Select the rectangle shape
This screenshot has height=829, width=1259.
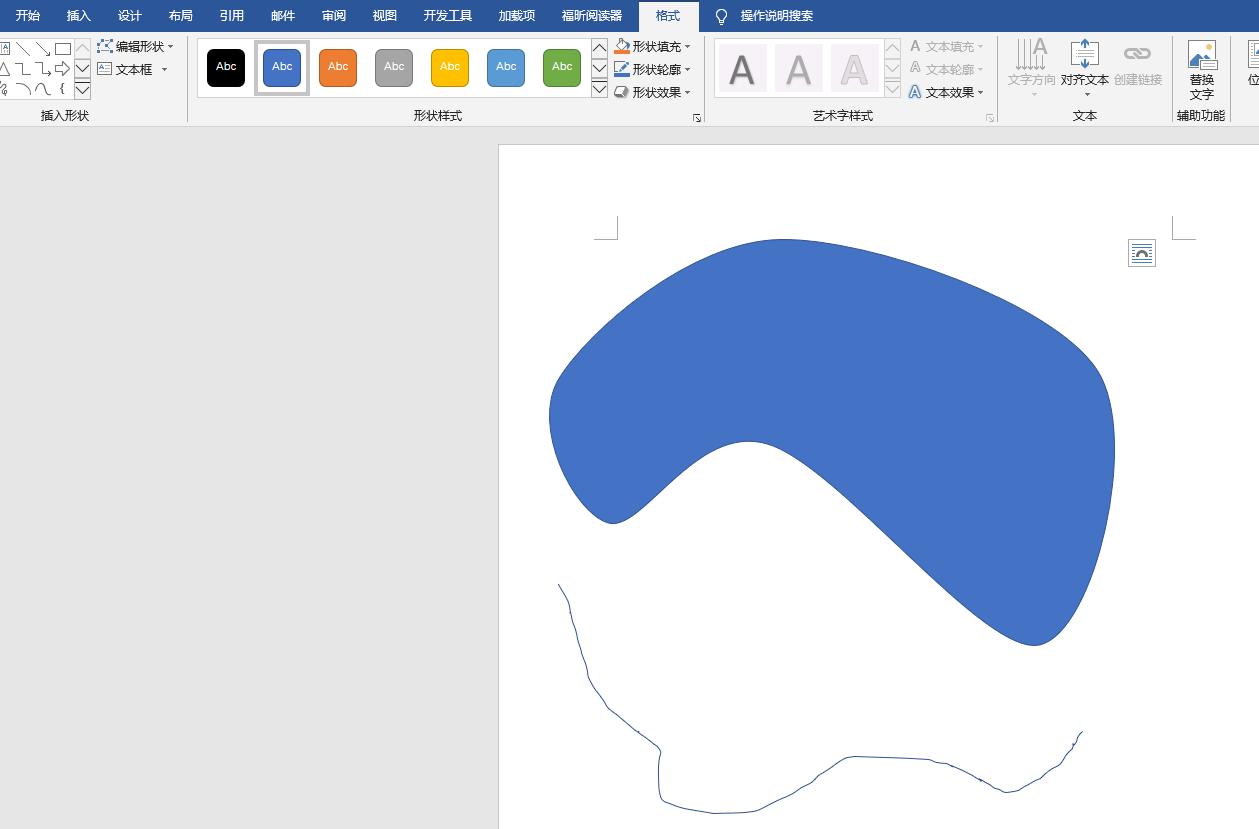(63, 49)
